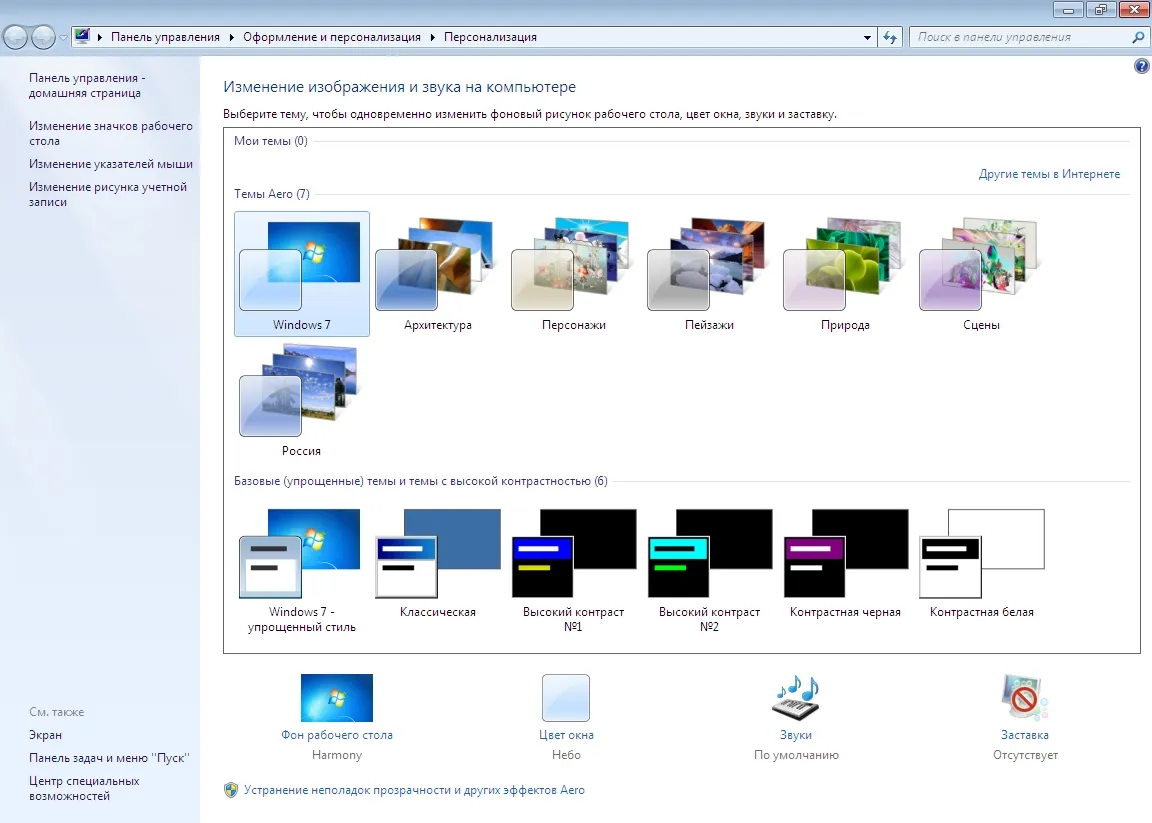This screenshot has width=1152, height=823.
Task: Click the Небо window color text
Action: click(x=566, y=755)
